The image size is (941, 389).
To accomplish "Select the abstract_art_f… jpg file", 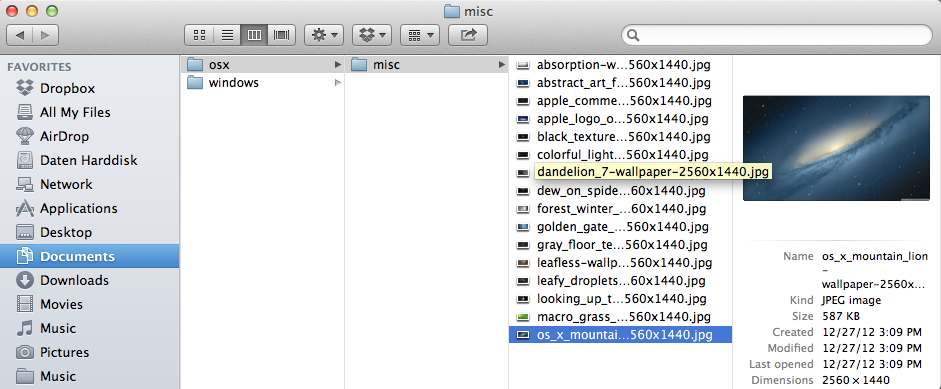I will pyautogui.click(x=621, y=82).
